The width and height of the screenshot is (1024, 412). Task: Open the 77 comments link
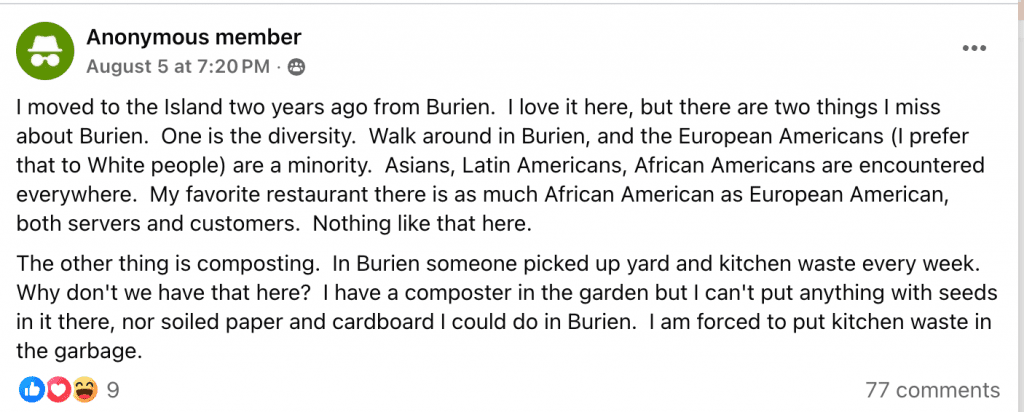click(x=932, y=390)
